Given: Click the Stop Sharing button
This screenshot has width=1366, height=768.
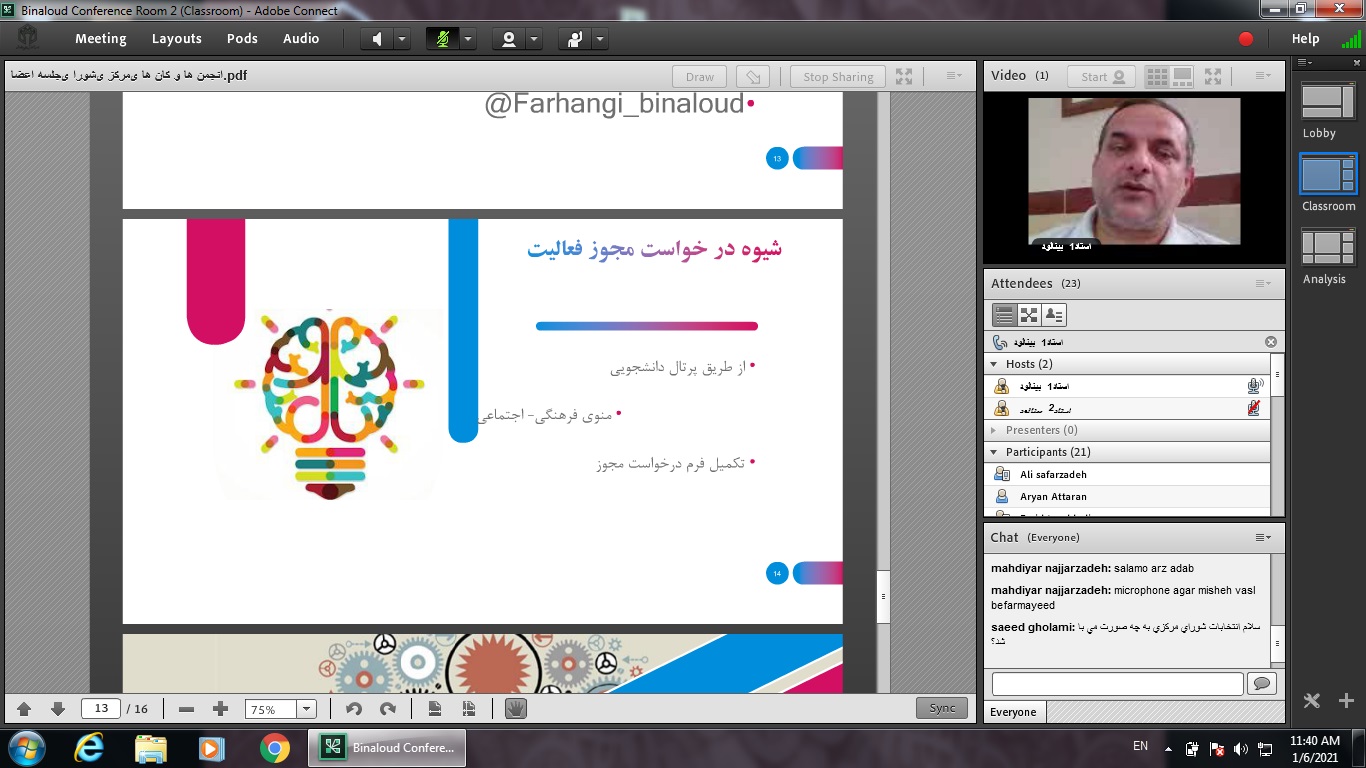Looking at the screenshot, I should 838,77.
